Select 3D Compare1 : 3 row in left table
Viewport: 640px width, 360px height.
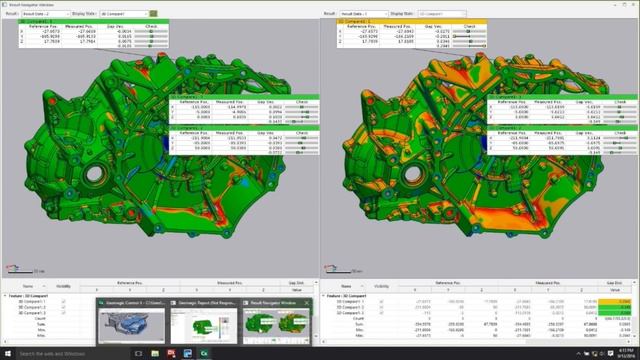pos(32,313)
